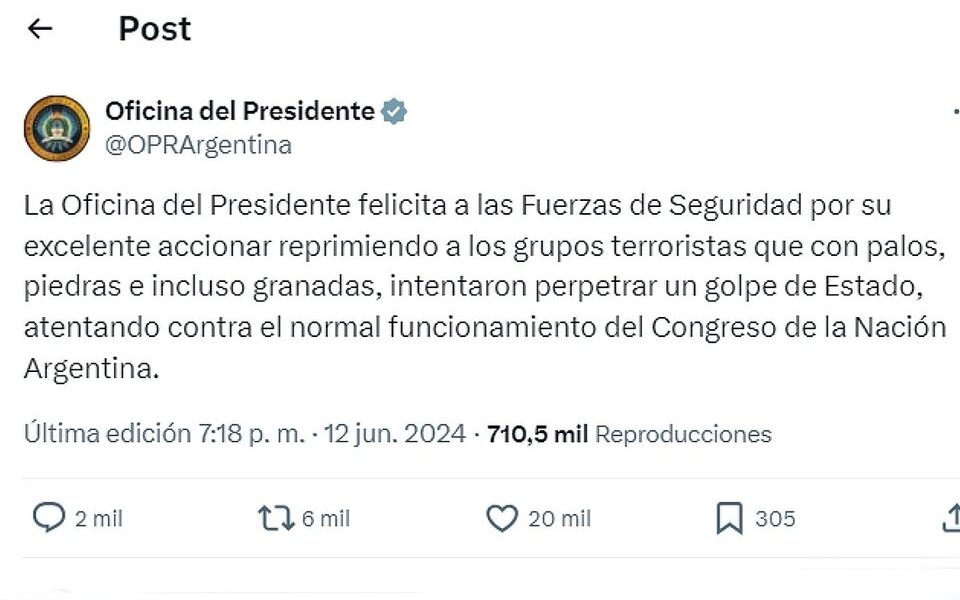View the "710,5 mil Reproducciones" view count
Screen dimensions: 960x600
coord(629,434)
